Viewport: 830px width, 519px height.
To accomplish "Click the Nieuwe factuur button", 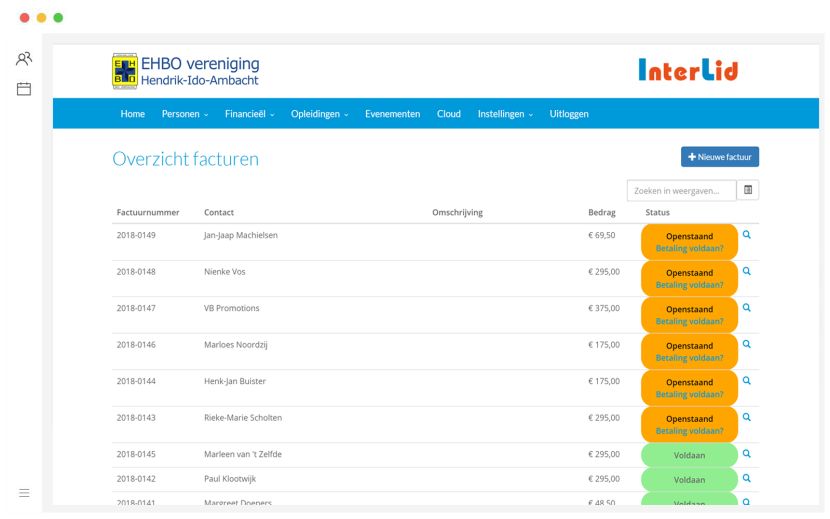I will pos(720,157).
